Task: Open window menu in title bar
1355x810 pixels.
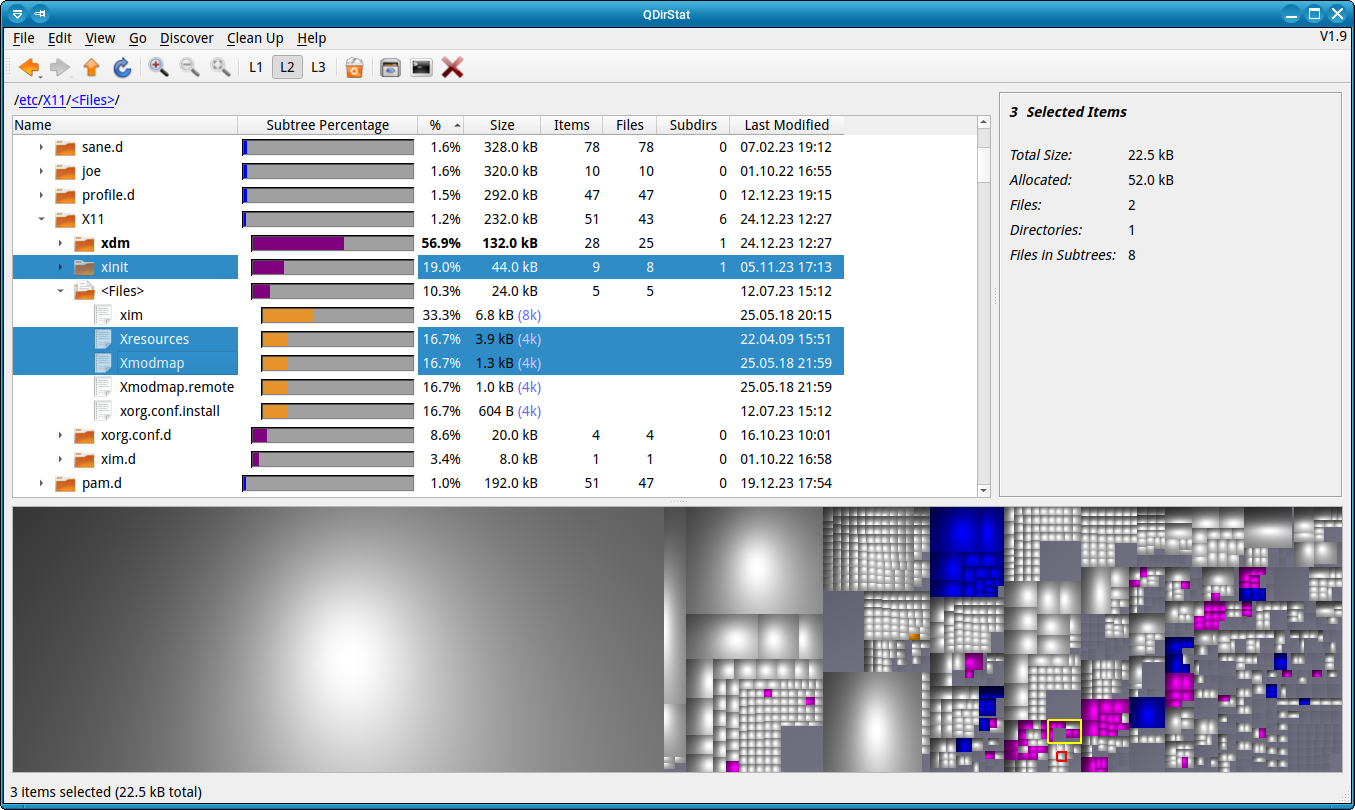Action: [x=17, y=14]
